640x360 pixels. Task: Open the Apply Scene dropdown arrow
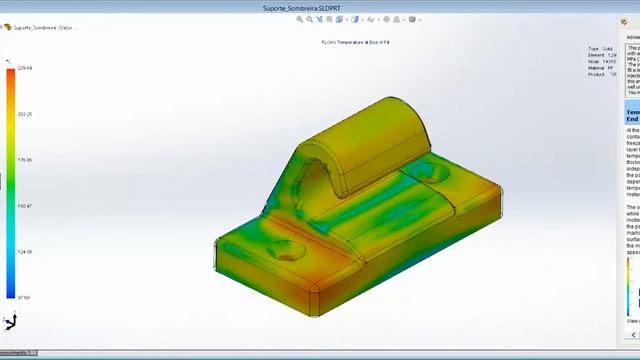coord(404,20)
